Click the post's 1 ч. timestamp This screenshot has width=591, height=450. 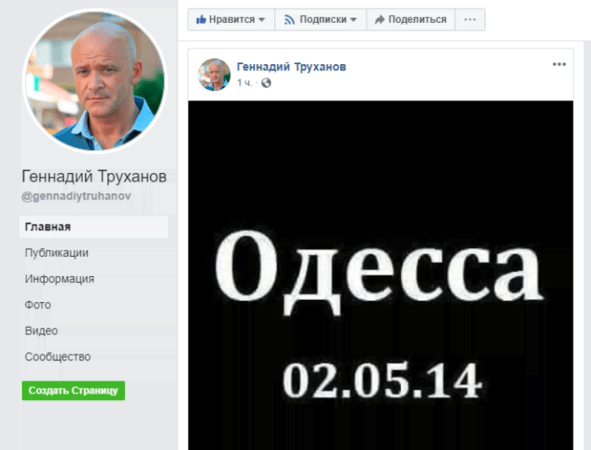click(x=244, y=83)
